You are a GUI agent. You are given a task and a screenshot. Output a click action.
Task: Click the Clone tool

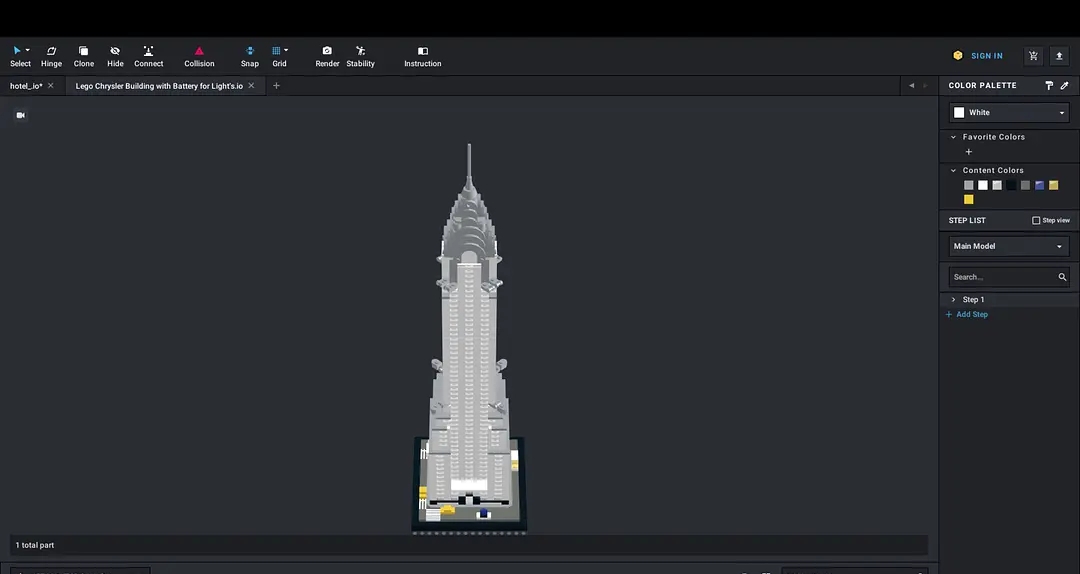point(83,56)
